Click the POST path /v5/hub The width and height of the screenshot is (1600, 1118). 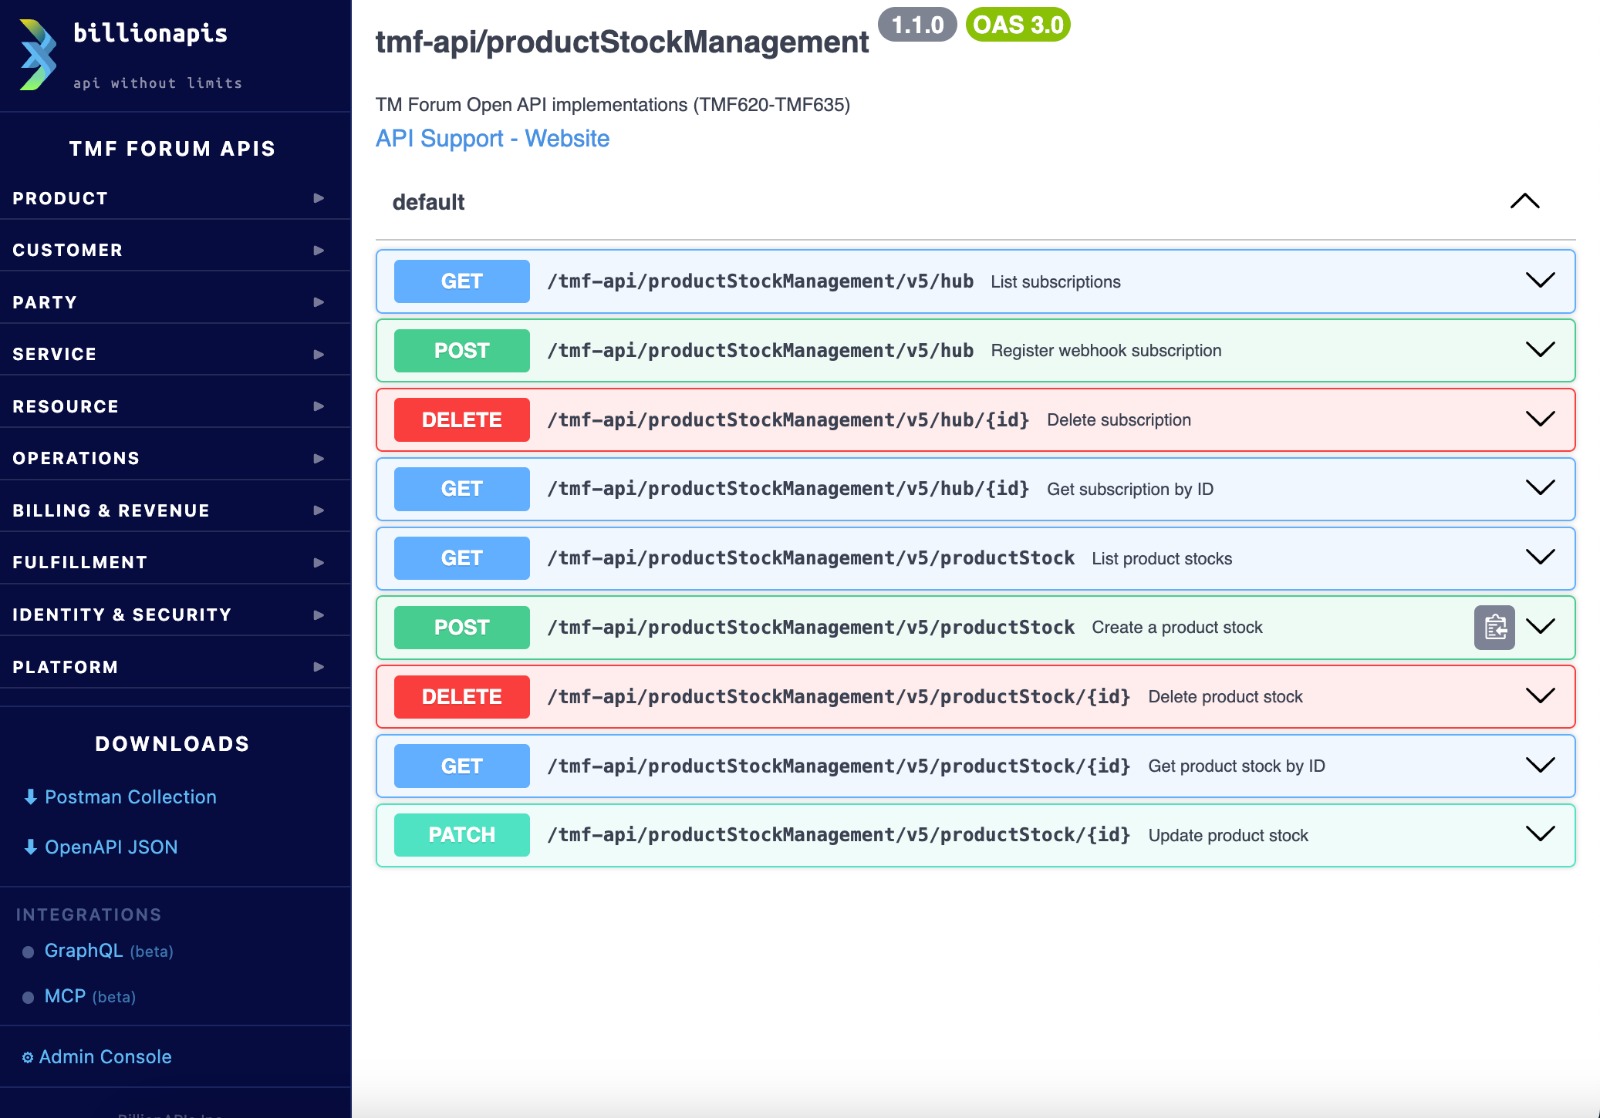[x=760, y=350]
